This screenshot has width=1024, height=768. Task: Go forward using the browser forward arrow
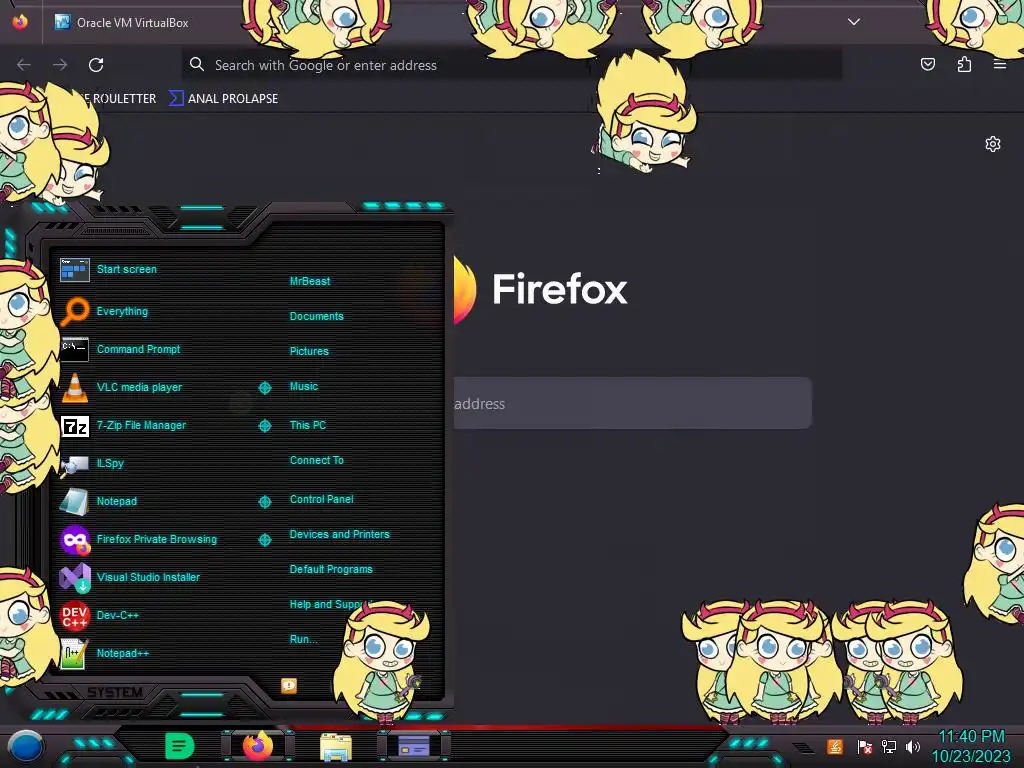click(x=60, y=65)
